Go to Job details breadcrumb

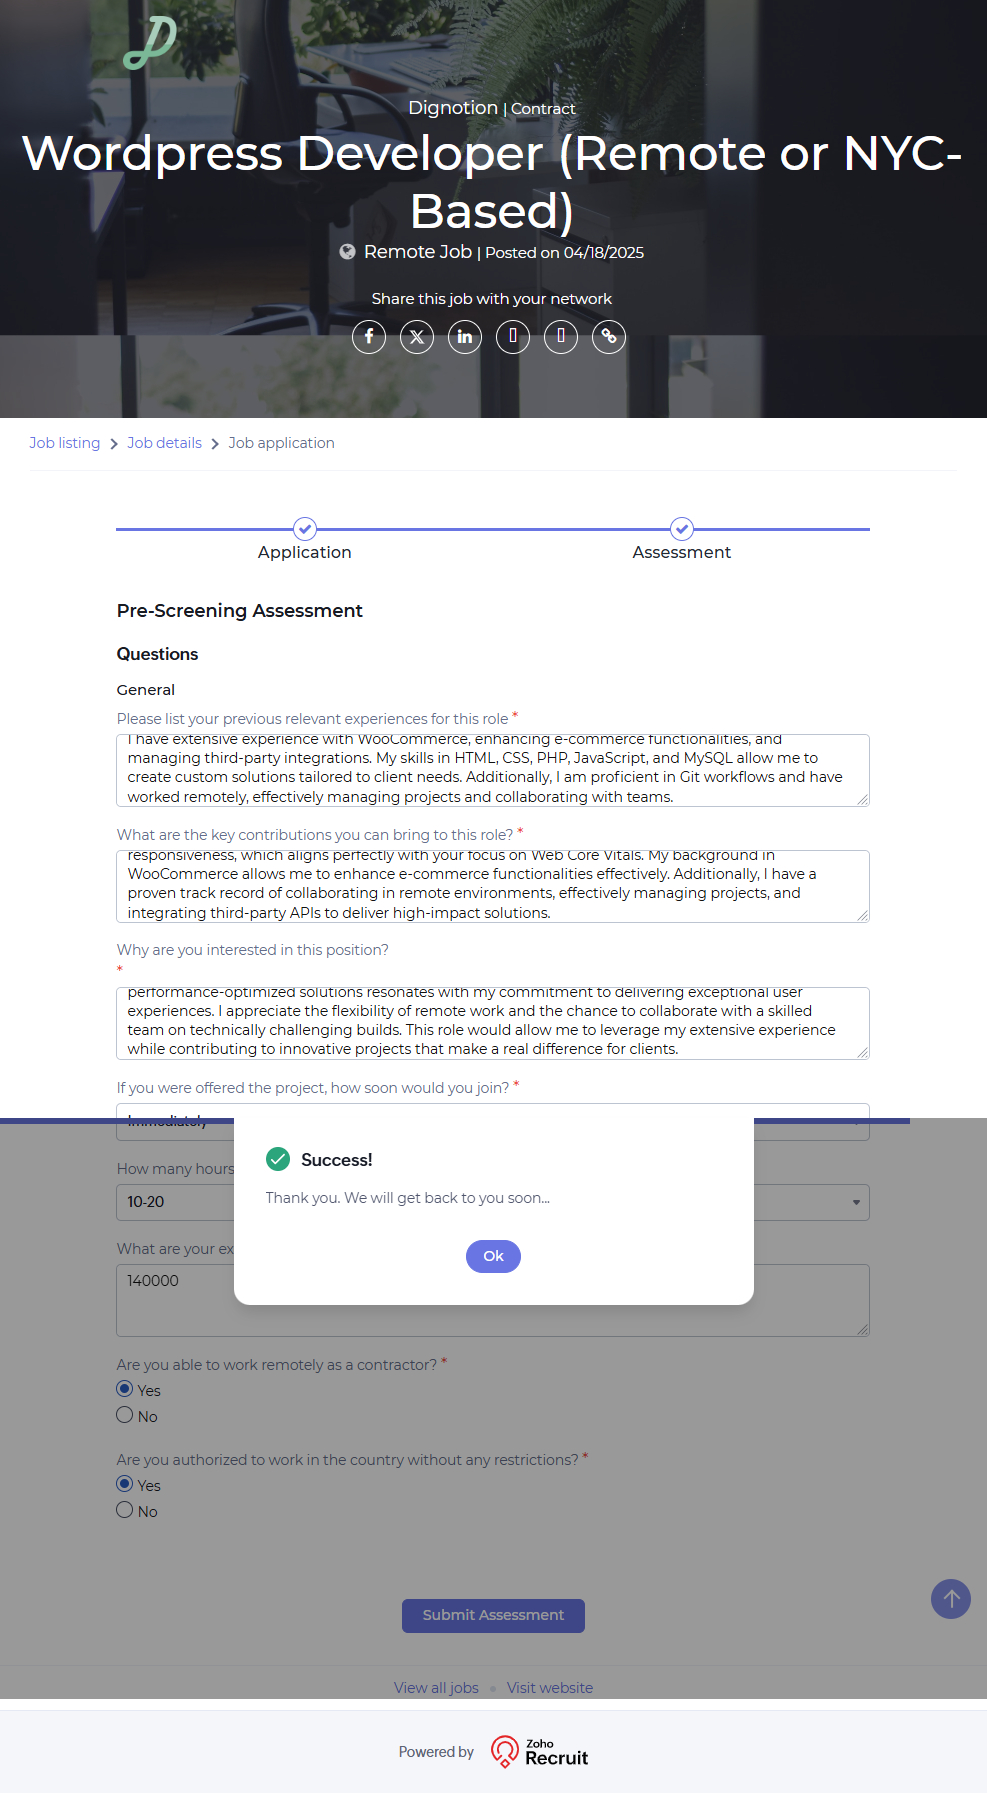pos(164,443)
